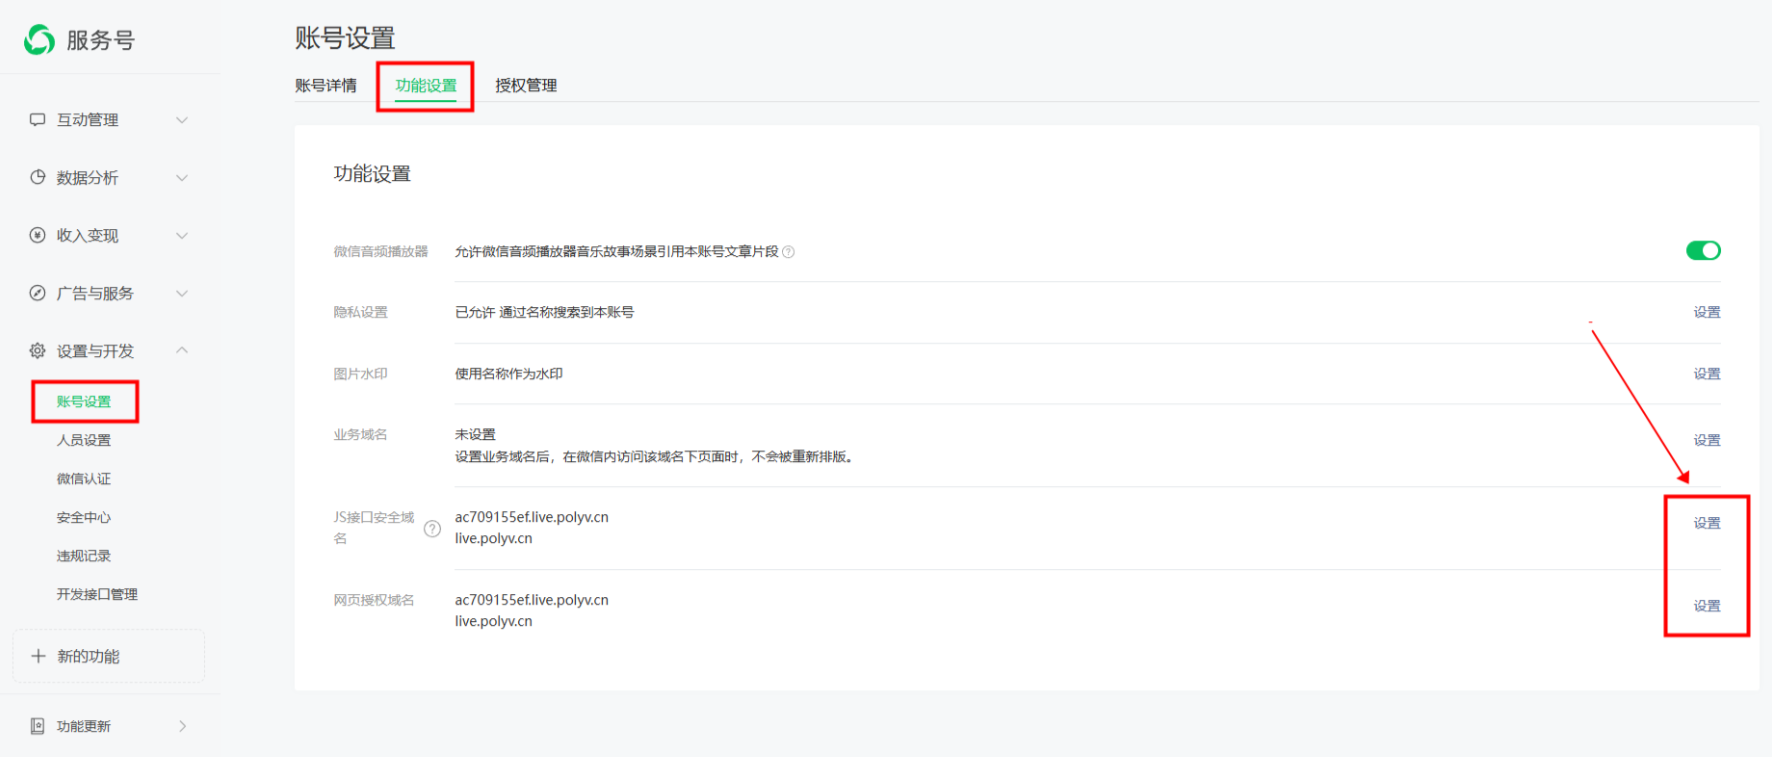Open the 功能更新 arrow chevron

(x=182, y=726)
